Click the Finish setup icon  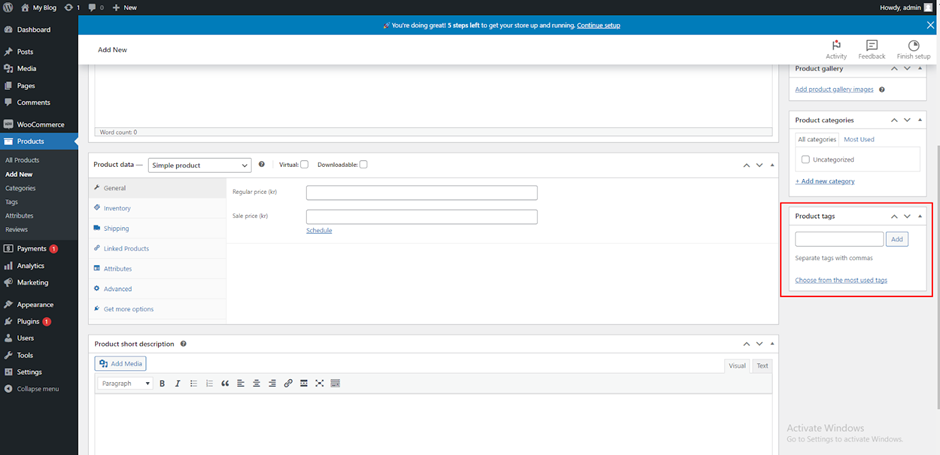913,46
